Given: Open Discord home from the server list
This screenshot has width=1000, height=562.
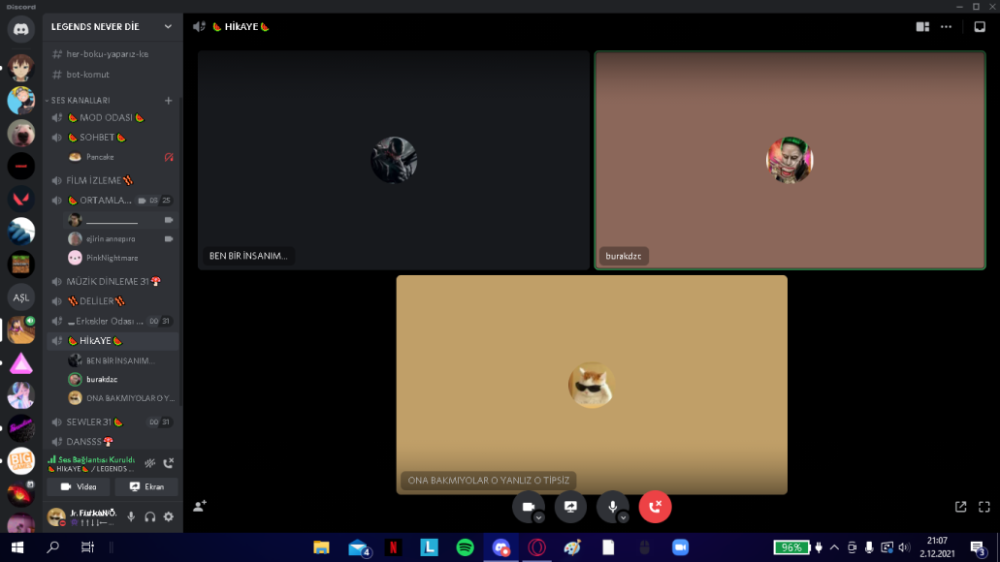Looking at the screenshot, I should click(x=21, y=29).
